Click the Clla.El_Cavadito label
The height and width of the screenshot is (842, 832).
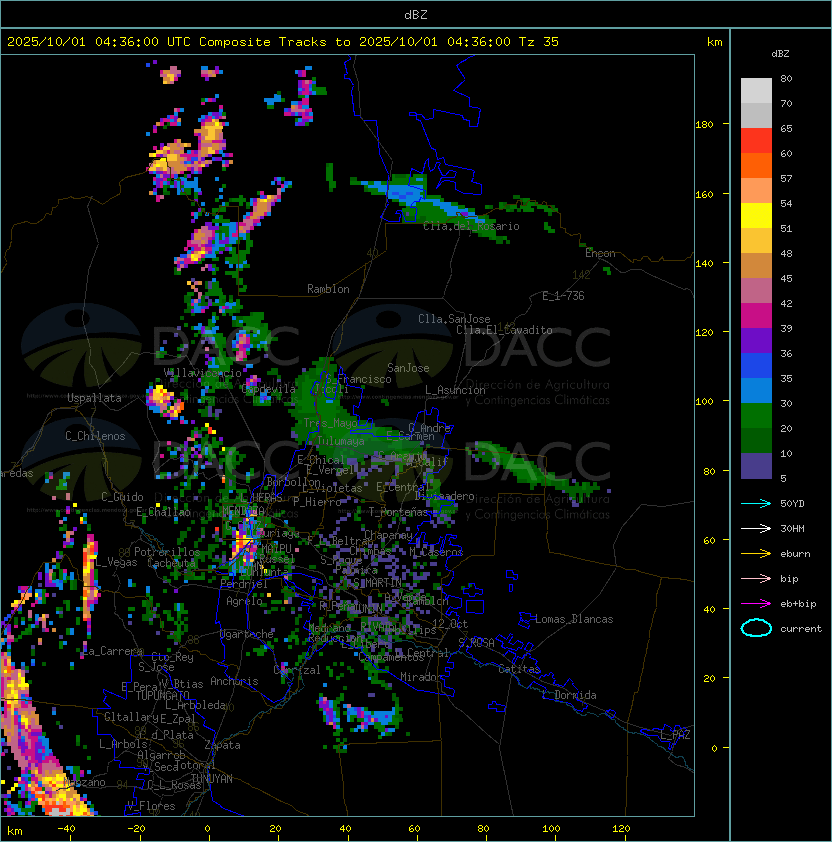tap(504, 330)
